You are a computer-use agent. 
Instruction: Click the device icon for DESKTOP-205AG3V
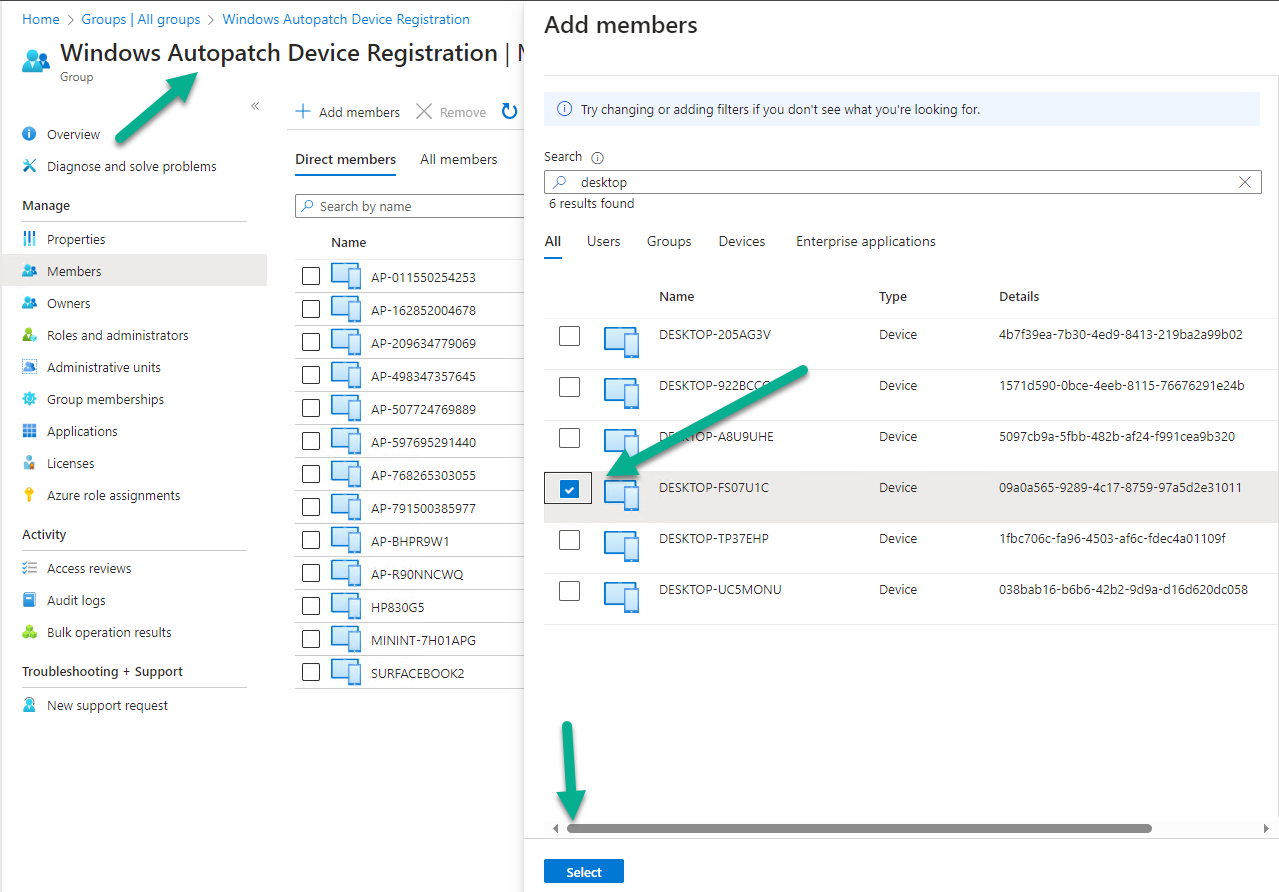[x=621, y=341]
